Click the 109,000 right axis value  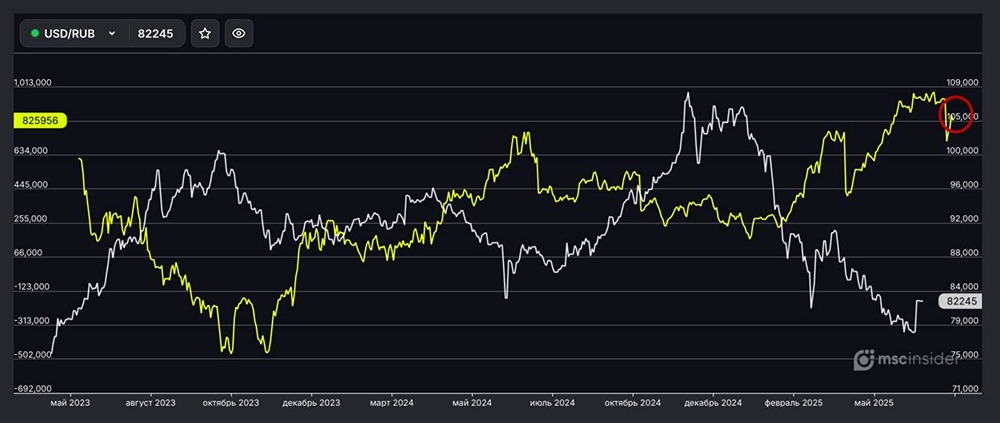[963, 84]
